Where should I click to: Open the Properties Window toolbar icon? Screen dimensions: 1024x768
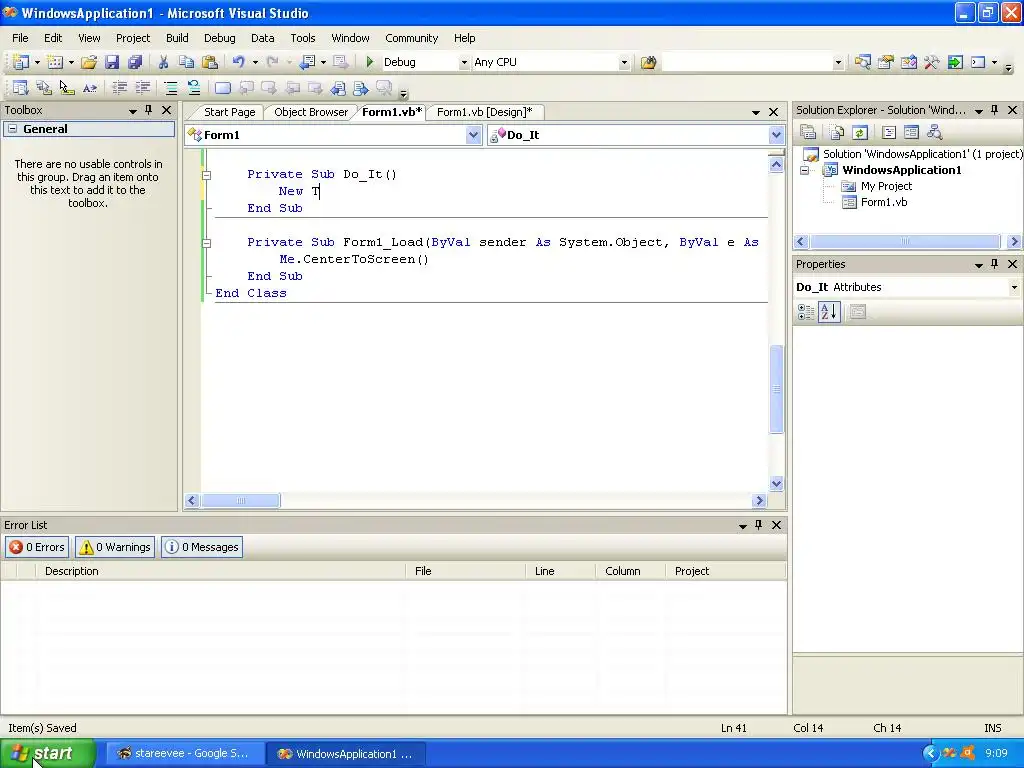point(886,62)
